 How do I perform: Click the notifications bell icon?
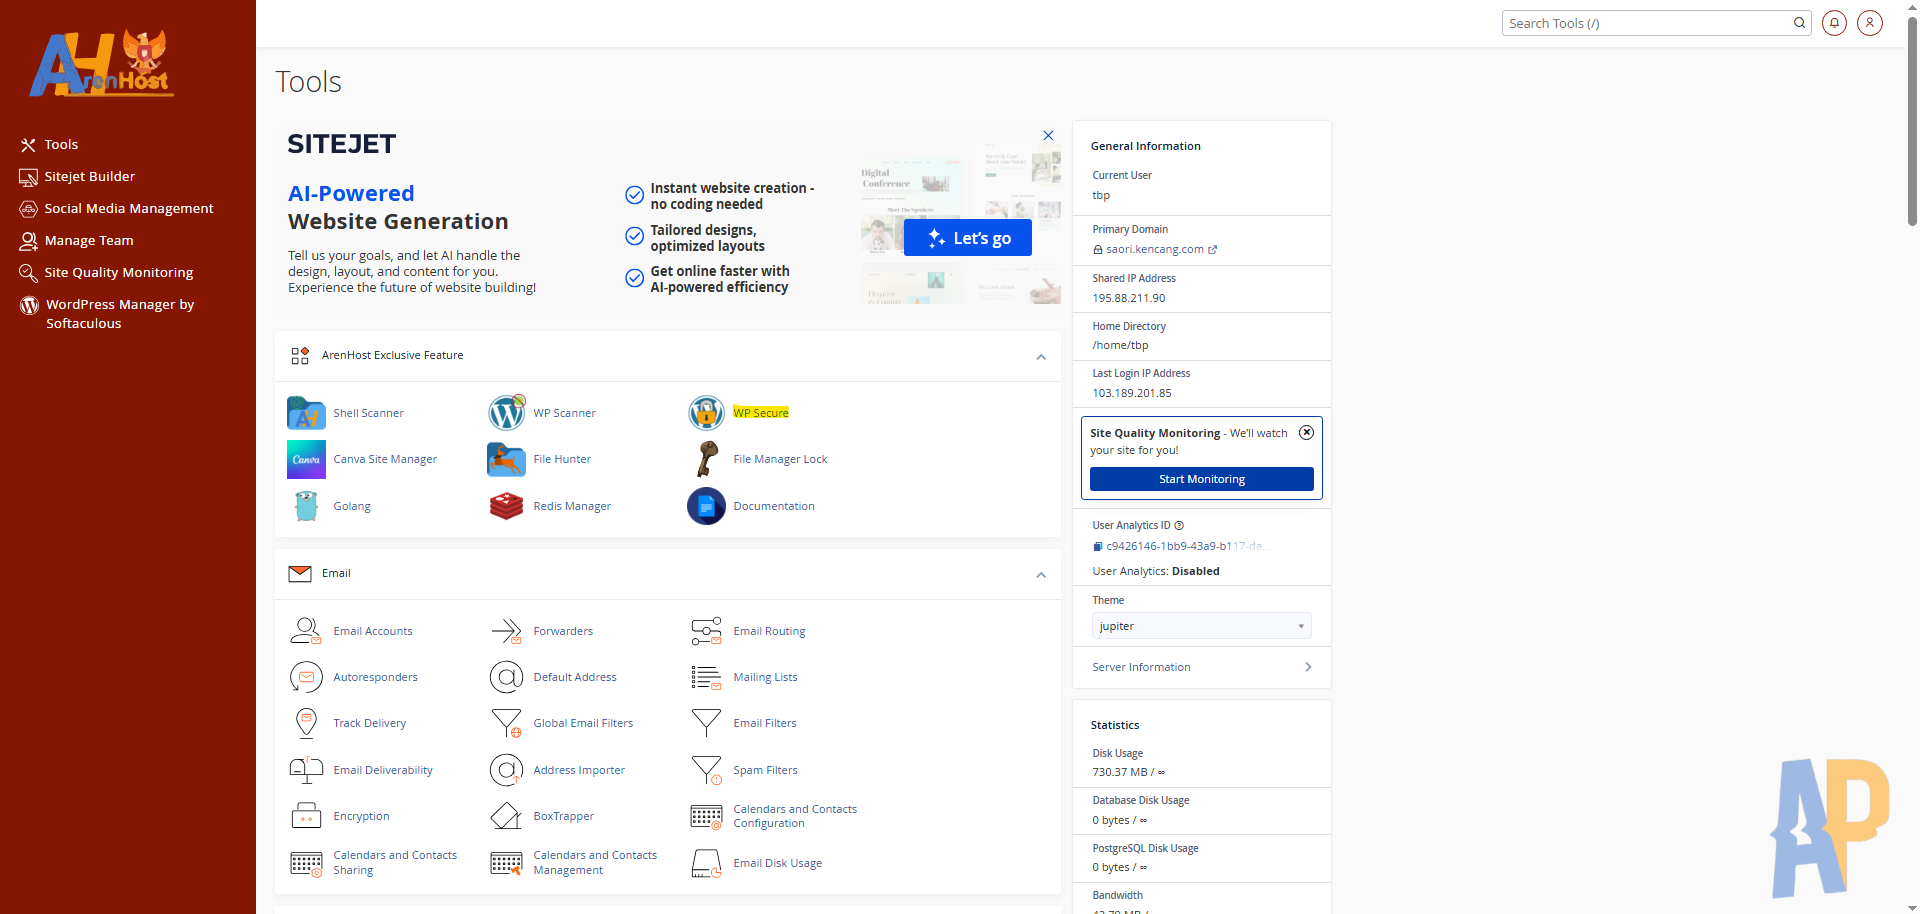coord(1834,23)
